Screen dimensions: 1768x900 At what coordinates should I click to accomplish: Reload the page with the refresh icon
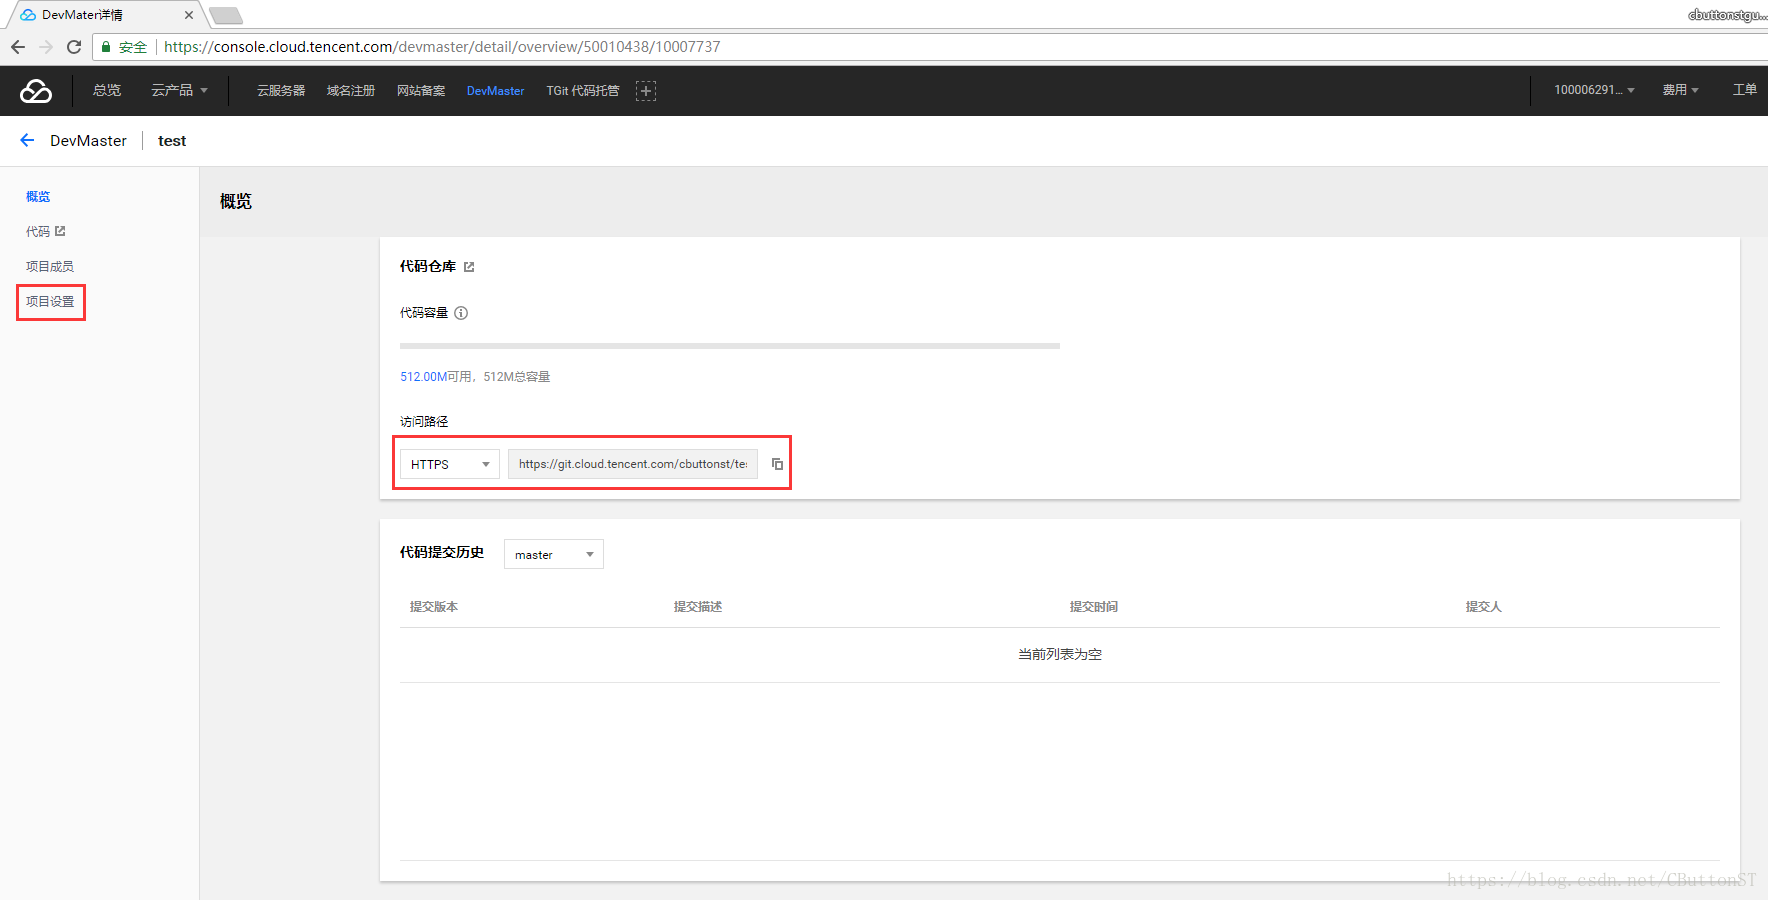coord(74,47)
